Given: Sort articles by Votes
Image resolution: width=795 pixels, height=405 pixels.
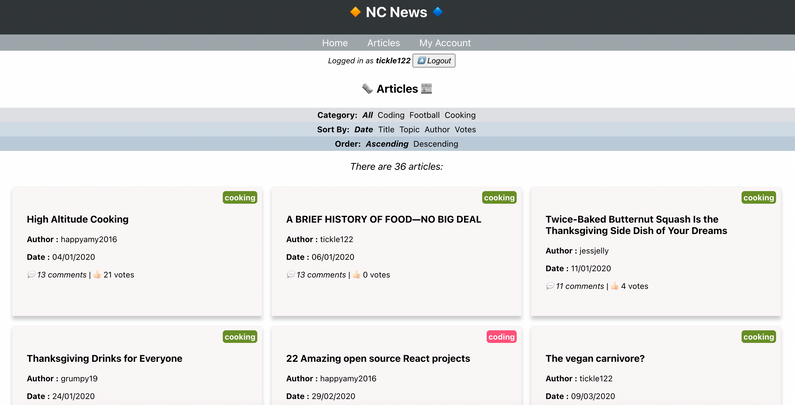Looking at the screenshot, I should coord(465,130).
